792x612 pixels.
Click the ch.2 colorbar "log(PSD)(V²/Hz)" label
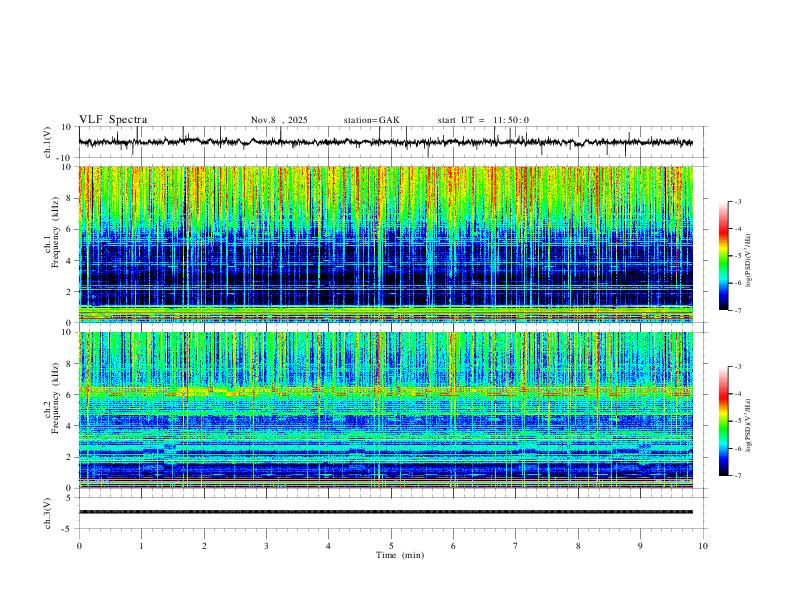[x=749, y=425]
